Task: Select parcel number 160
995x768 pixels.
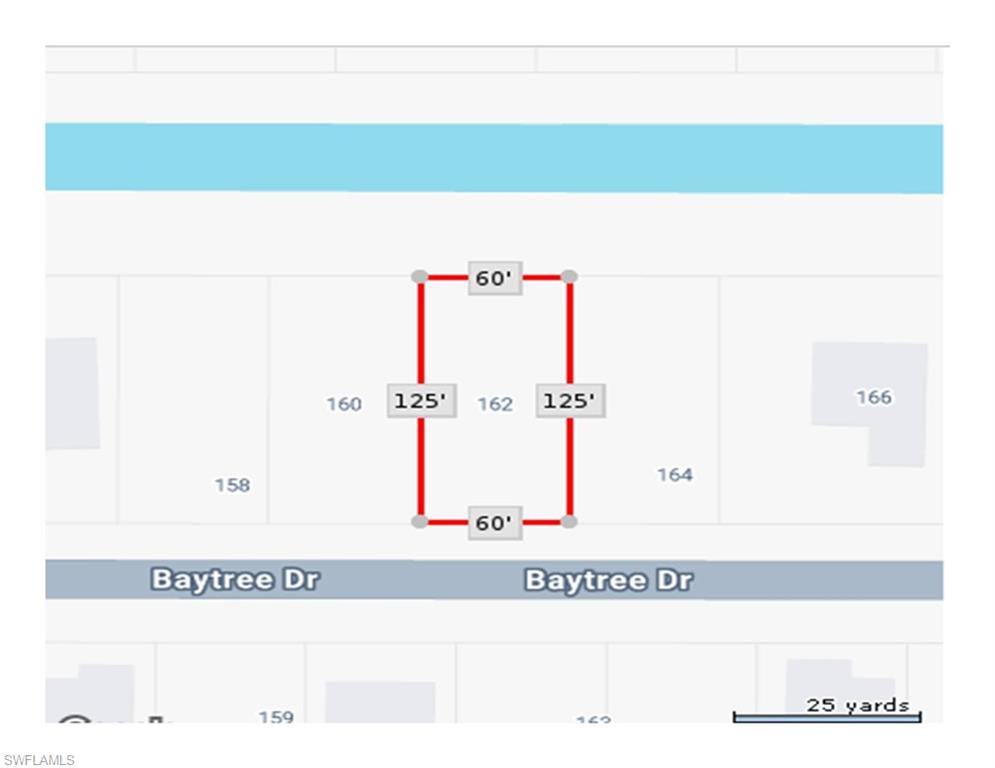Action: [x=343, y=404]
